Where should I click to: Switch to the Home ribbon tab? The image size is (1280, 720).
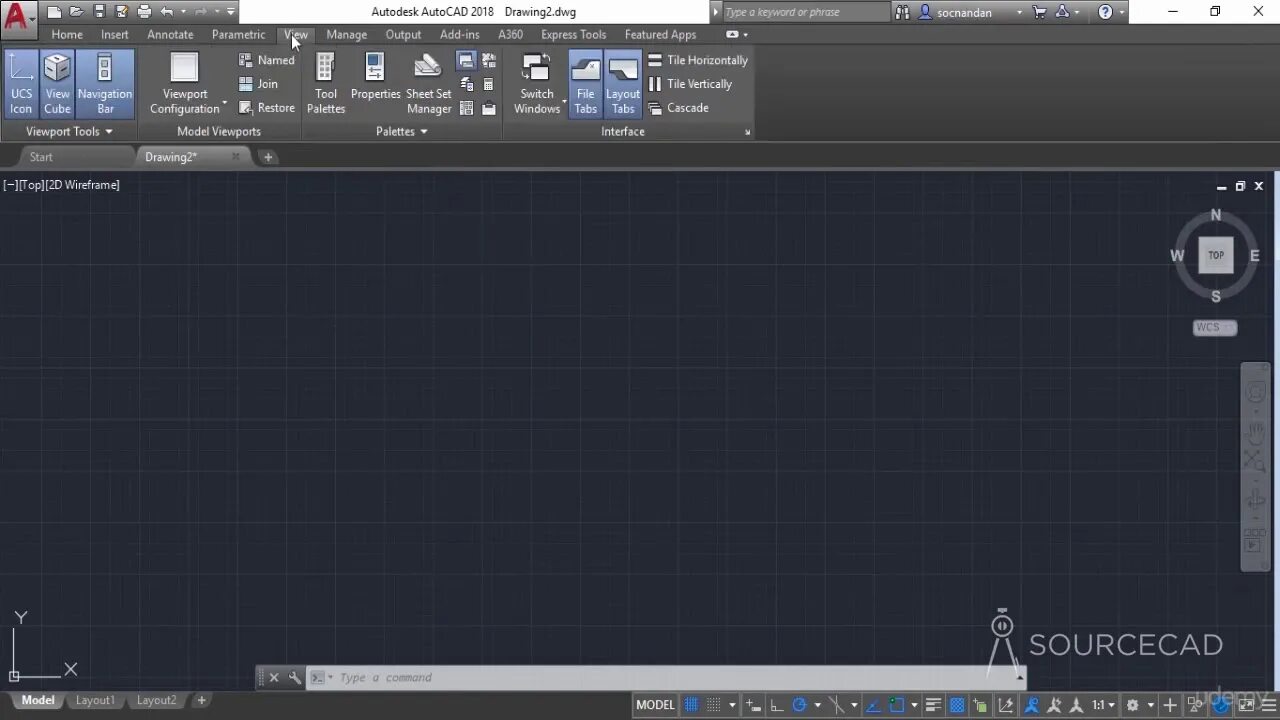[x=67, y=34]
